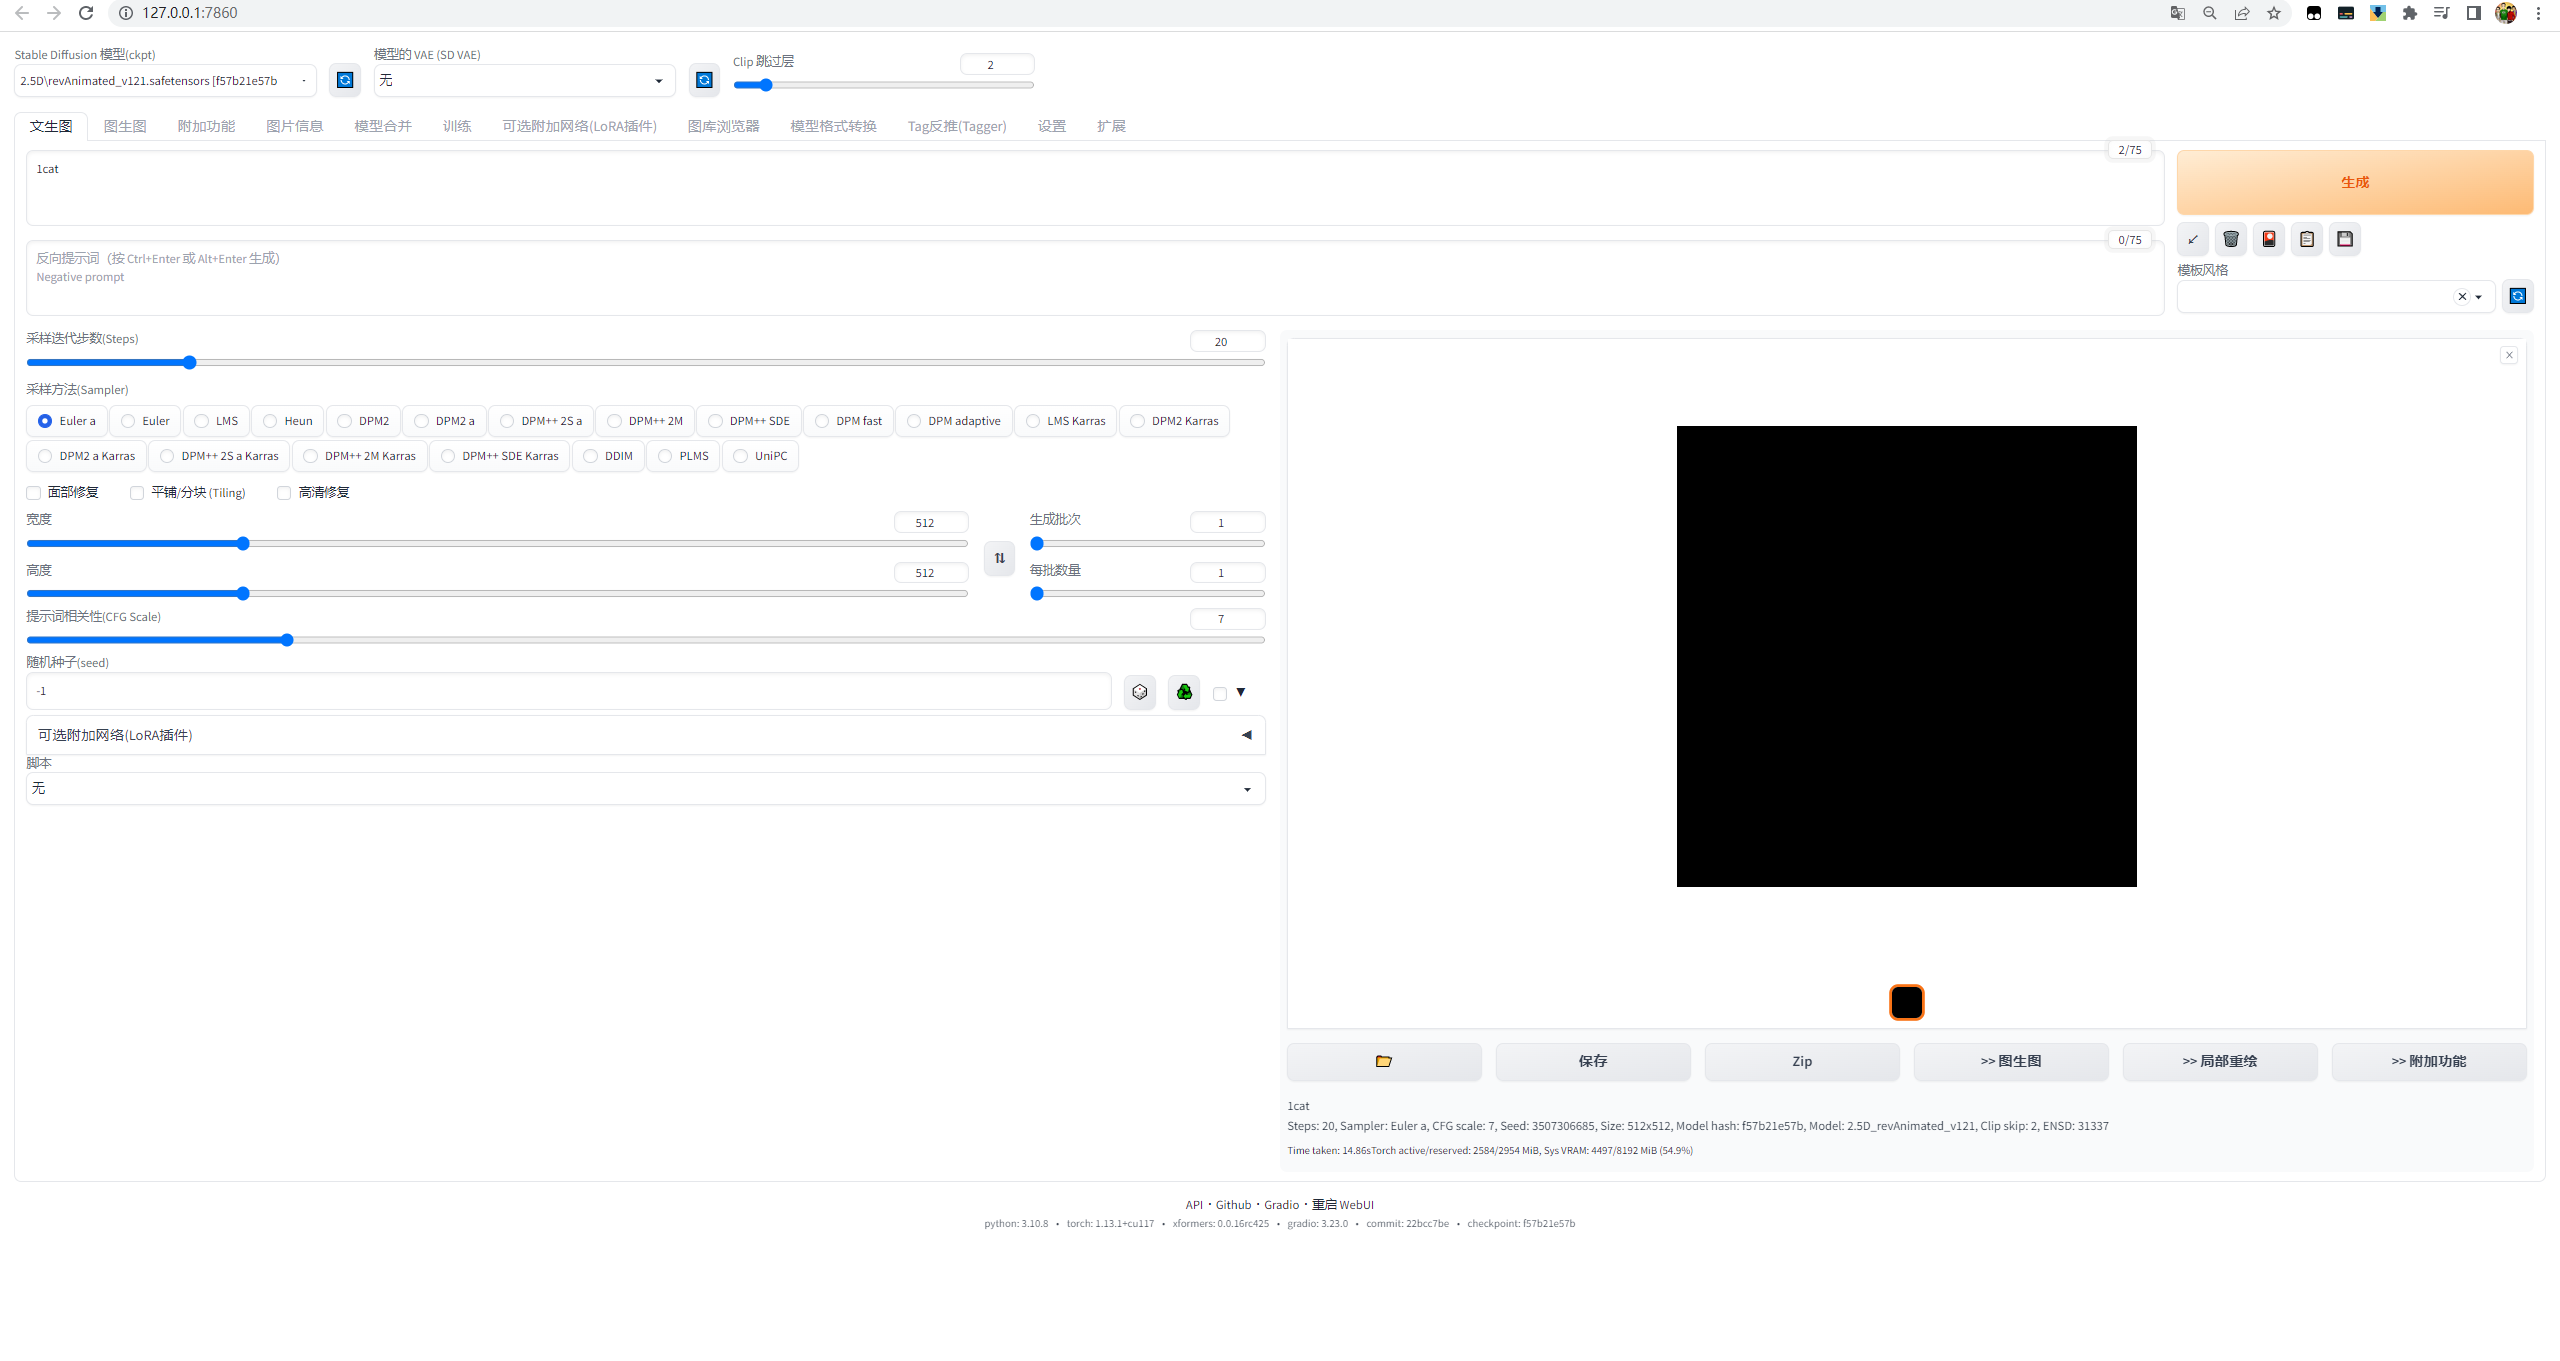Click the 重启 WebUI link in footer
2560x1361 pixels.
tap(1343, 1205)
